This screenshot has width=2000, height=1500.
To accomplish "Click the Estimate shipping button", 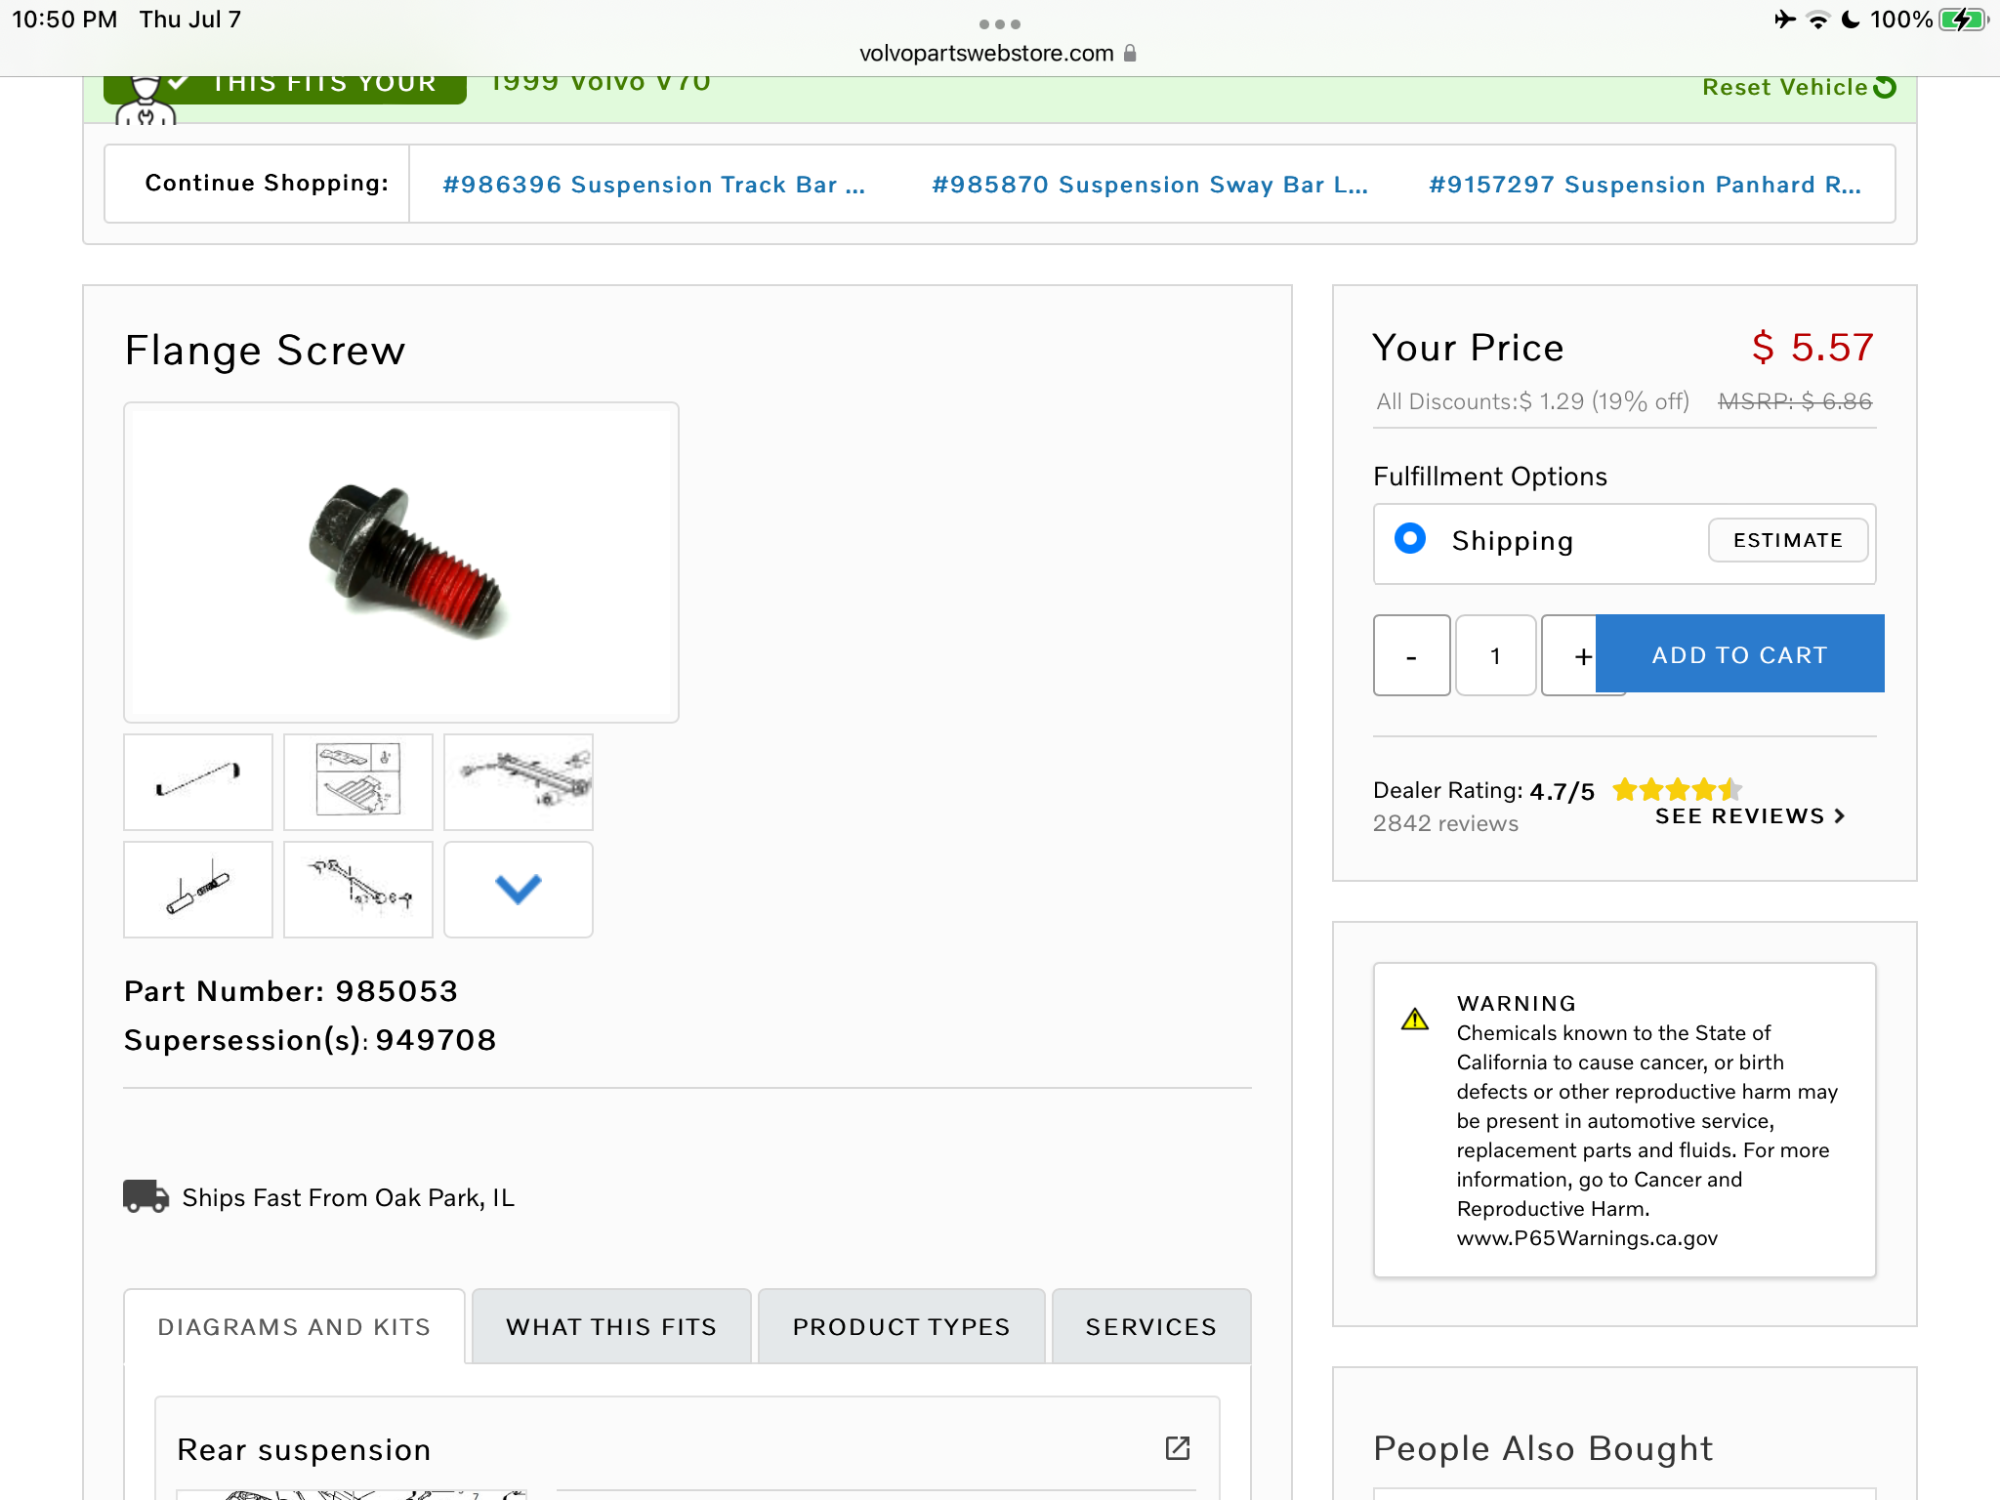I will [x=1788, y=540].
